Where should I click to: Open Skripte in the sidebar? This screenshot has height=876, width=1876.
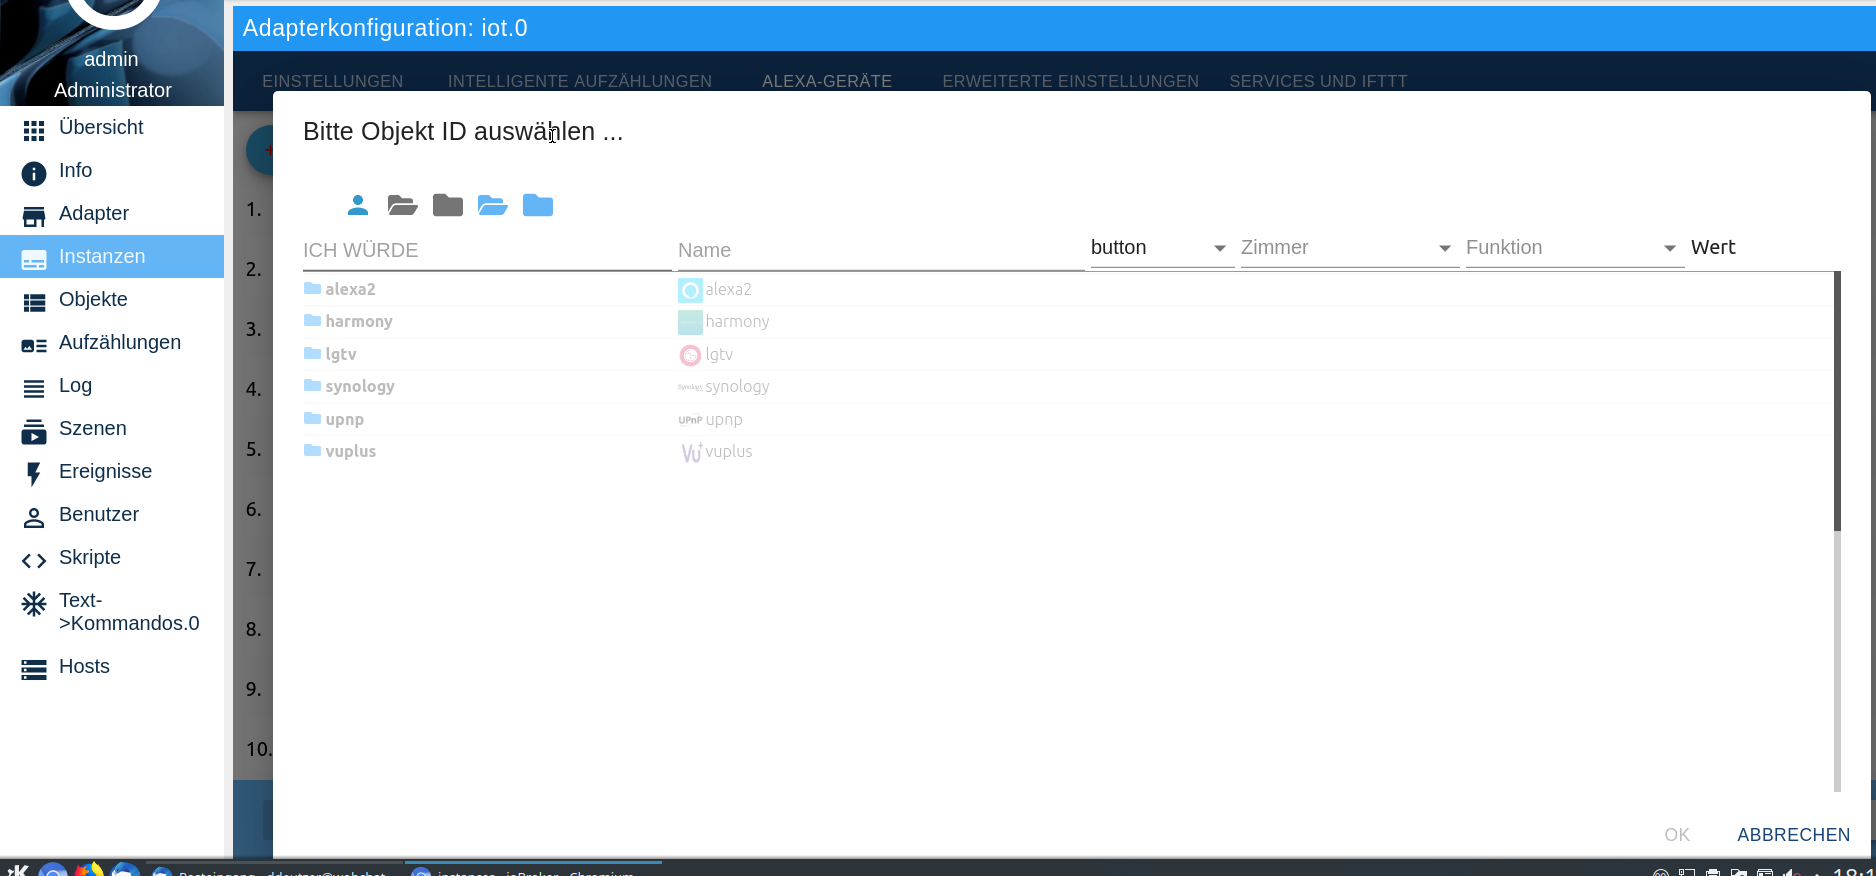112,558
